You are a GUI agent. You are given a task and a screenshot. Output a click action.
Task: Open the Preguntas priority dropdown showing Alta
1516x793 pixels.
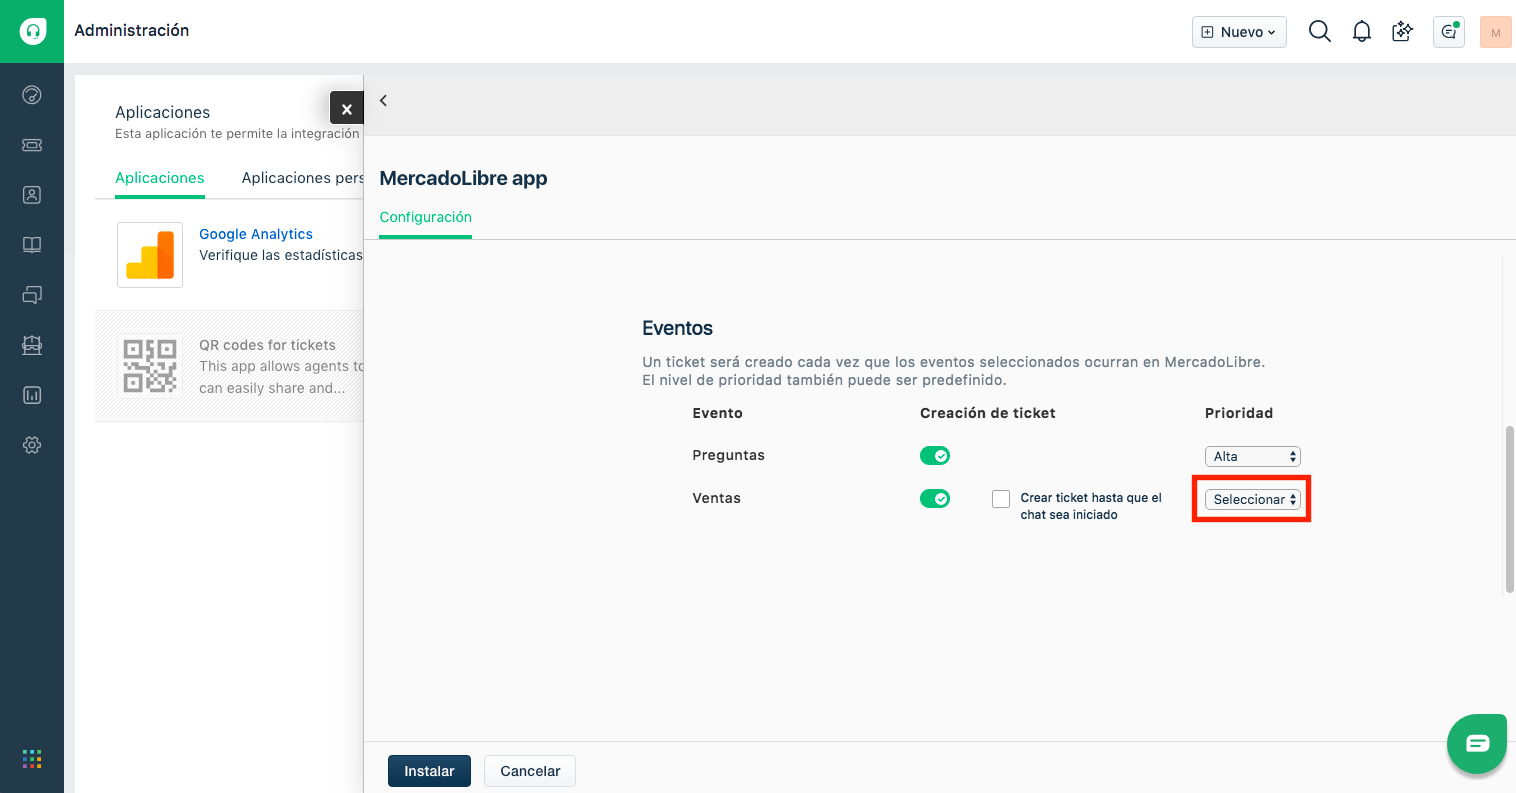click(x=1252, y=456)
